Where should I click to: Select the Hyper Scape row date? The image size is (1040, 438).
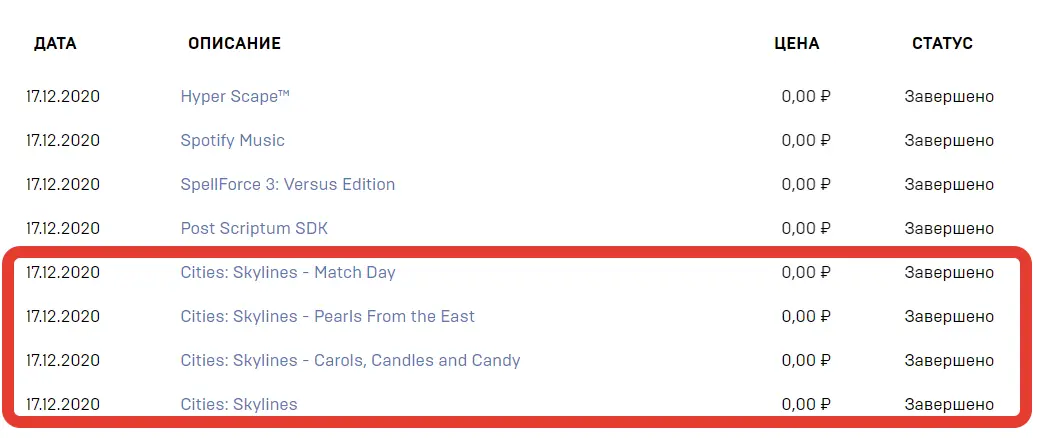point(63,97)
